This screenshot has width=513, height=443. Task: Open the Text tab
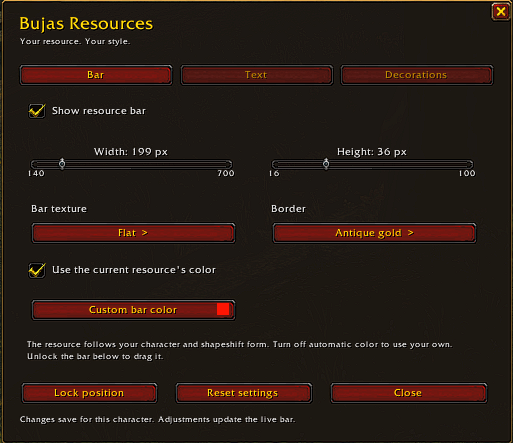click(256, 75)
